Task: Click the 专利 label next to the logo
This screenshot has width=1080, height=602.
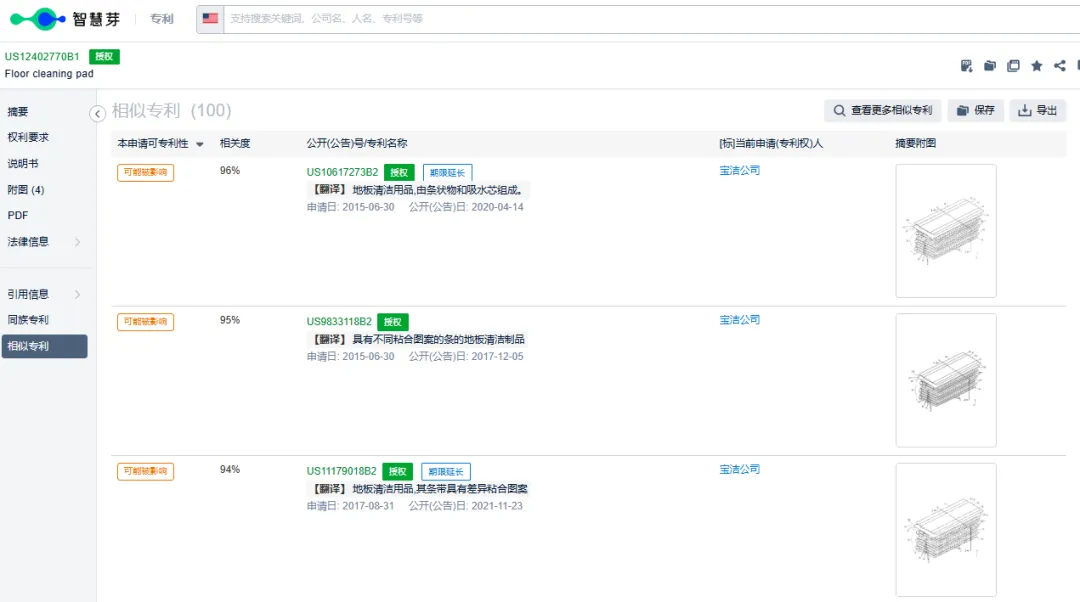Action: 162,19
